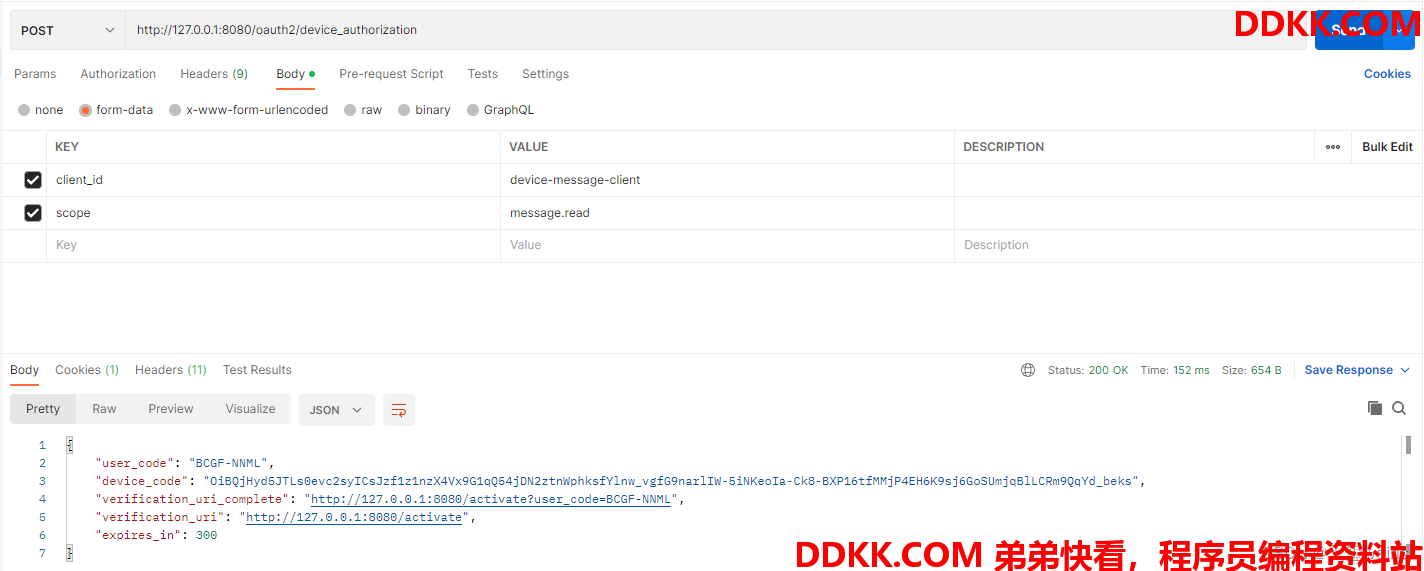Screen dimensions: 1424x571
Task: Click the network globe icon
Action: [1028, 370]
